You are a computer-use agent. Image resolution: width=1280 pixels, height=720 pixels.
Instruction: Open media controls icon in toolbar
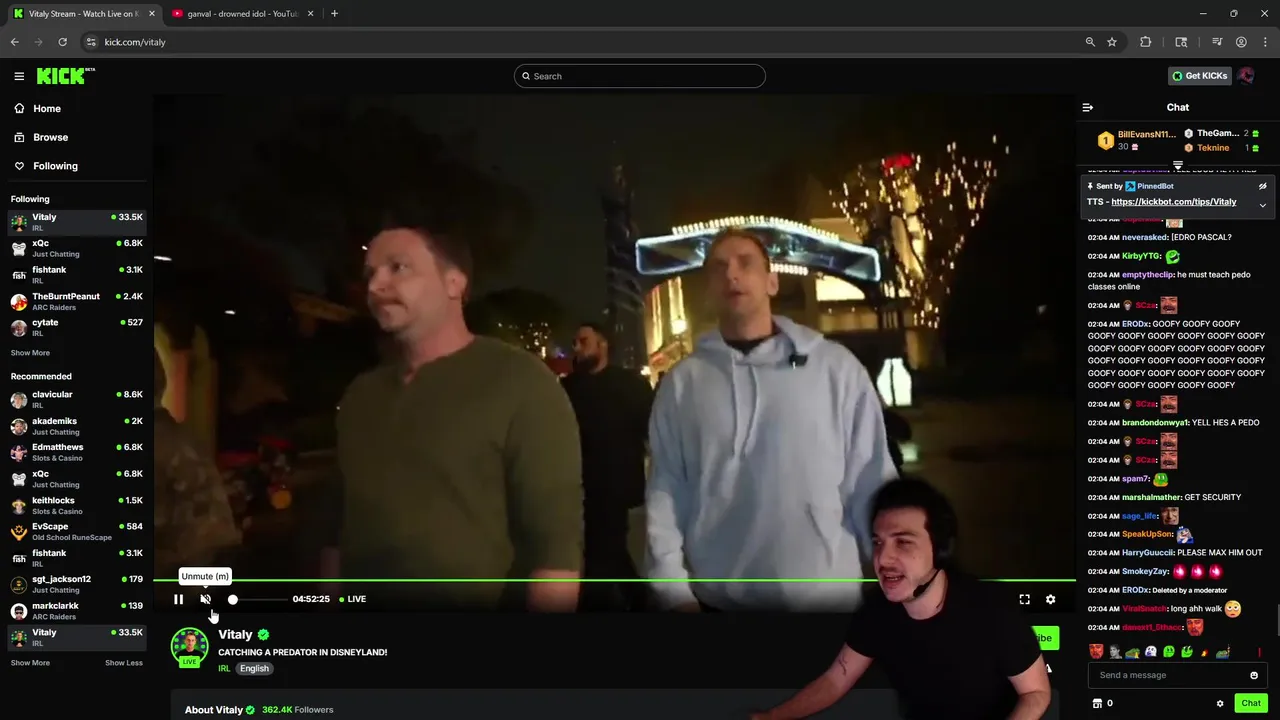point(1217,42)
